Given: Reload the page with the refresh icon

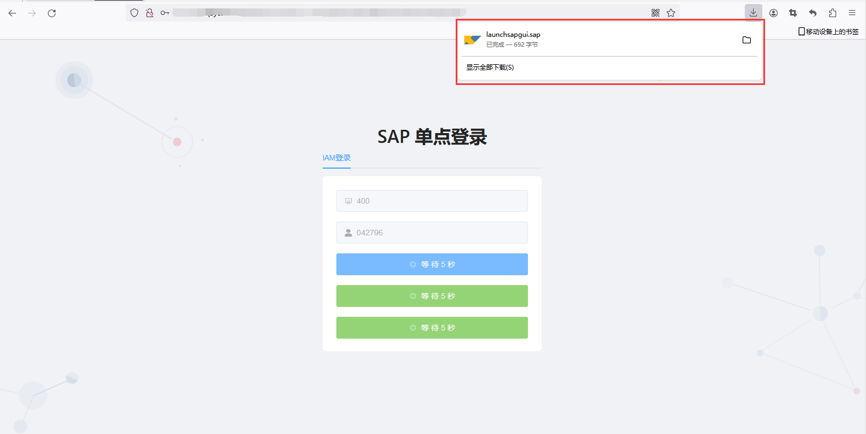Looking at the screenshot, I should click(x=52, y=13).
